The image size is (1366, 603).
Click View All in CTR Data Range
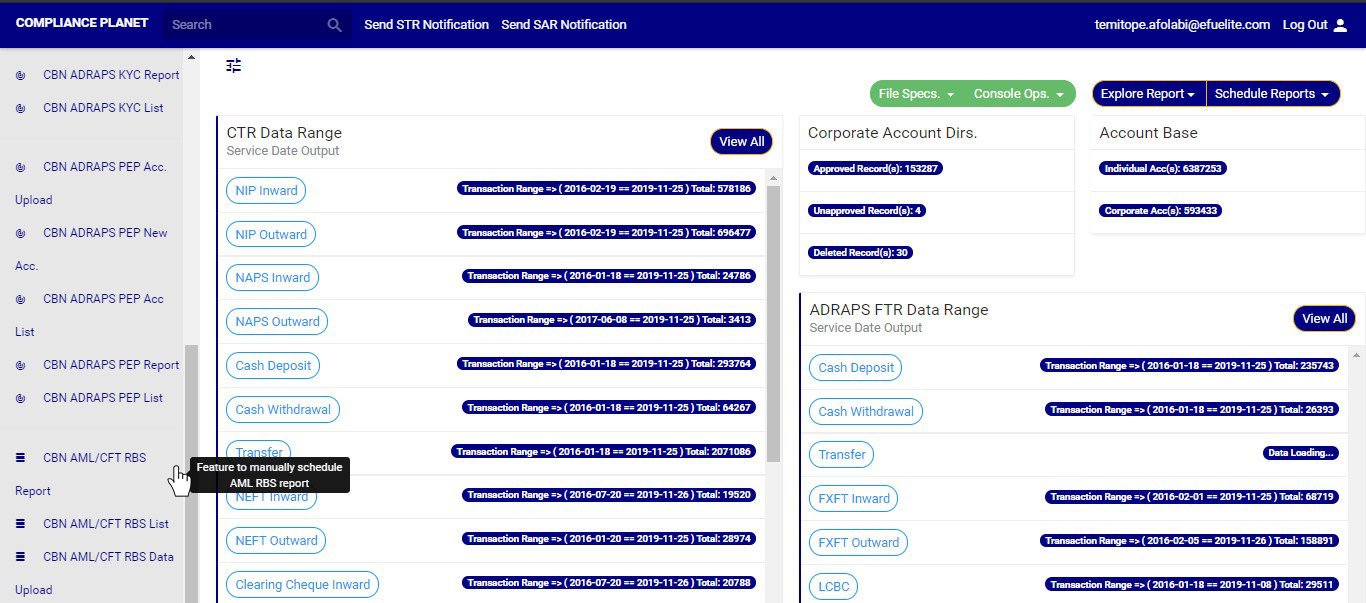[x=741, y=142]
